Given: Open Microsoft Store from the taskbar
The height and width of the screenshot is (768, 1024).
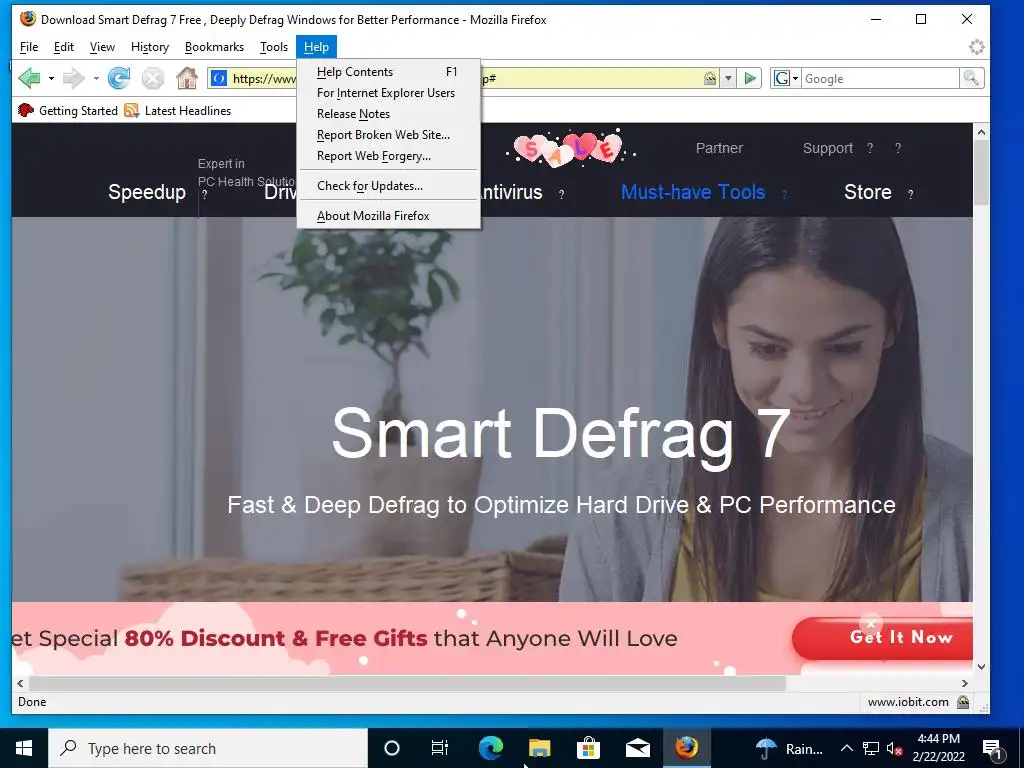Looking at the screenshot, I should [x=588, y=748].
